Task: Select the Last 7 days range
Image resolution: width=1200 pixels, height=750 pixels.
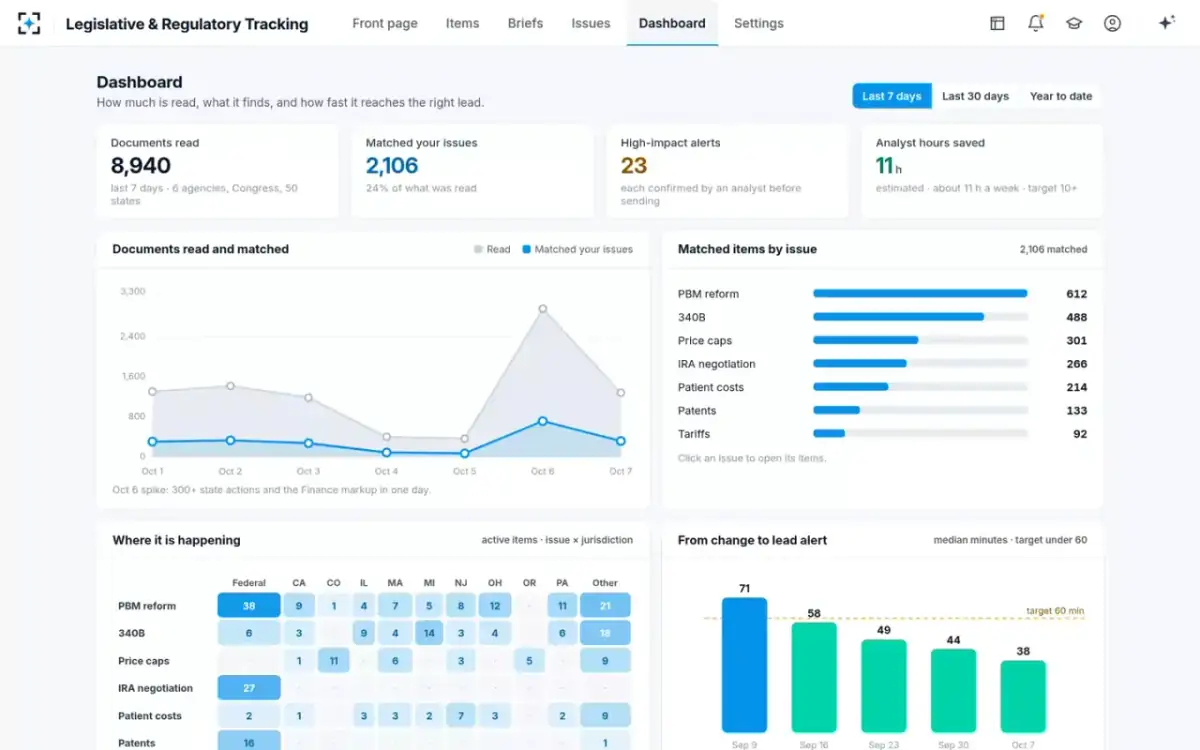Action: click(x=891, y=96)
